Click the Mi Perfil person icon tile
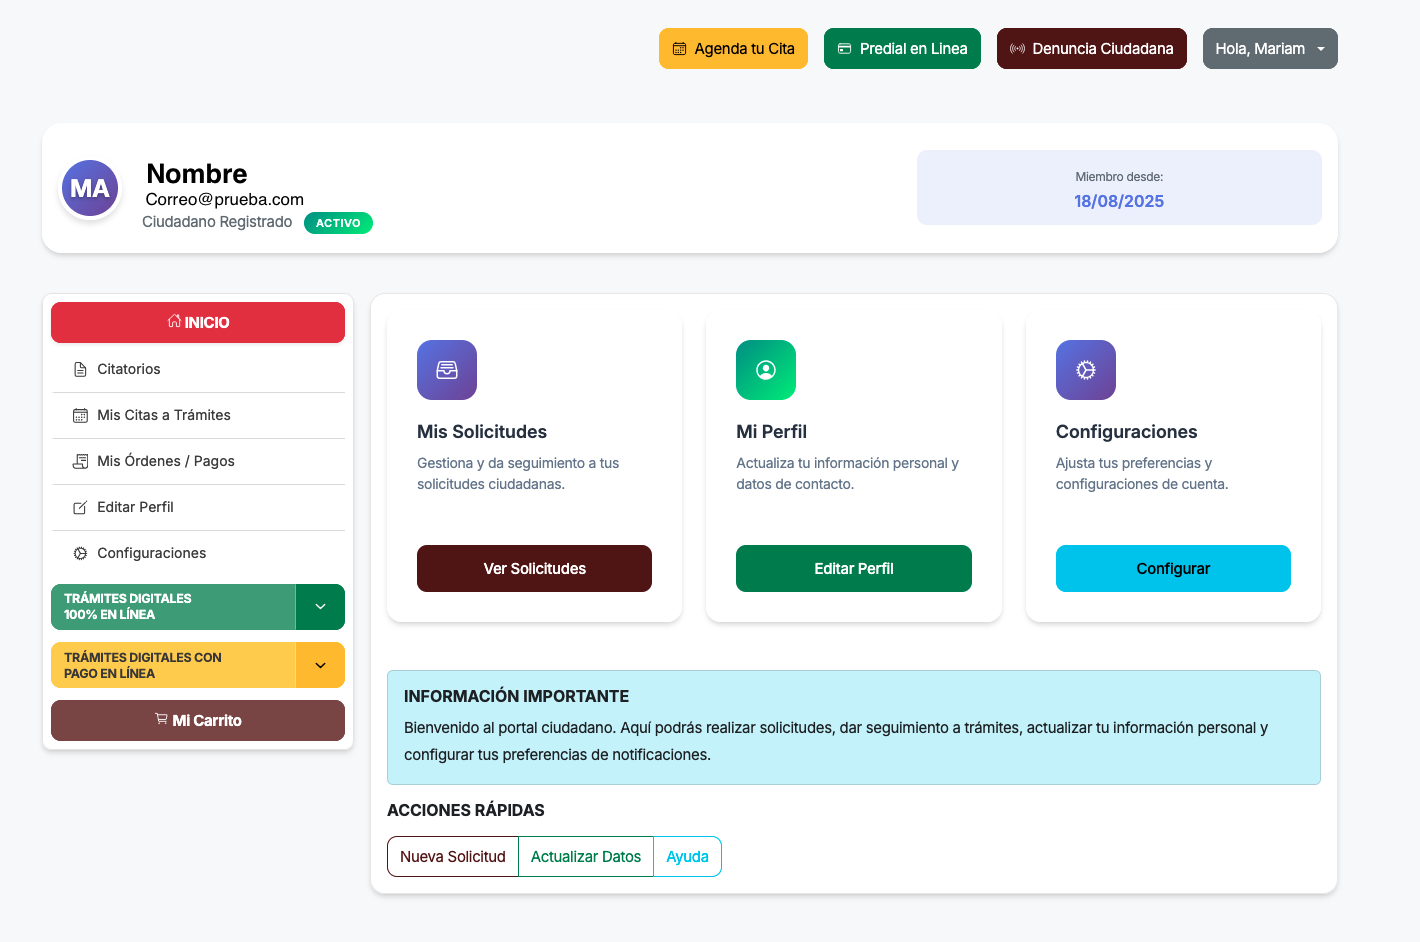 click(x=766, y=370)
